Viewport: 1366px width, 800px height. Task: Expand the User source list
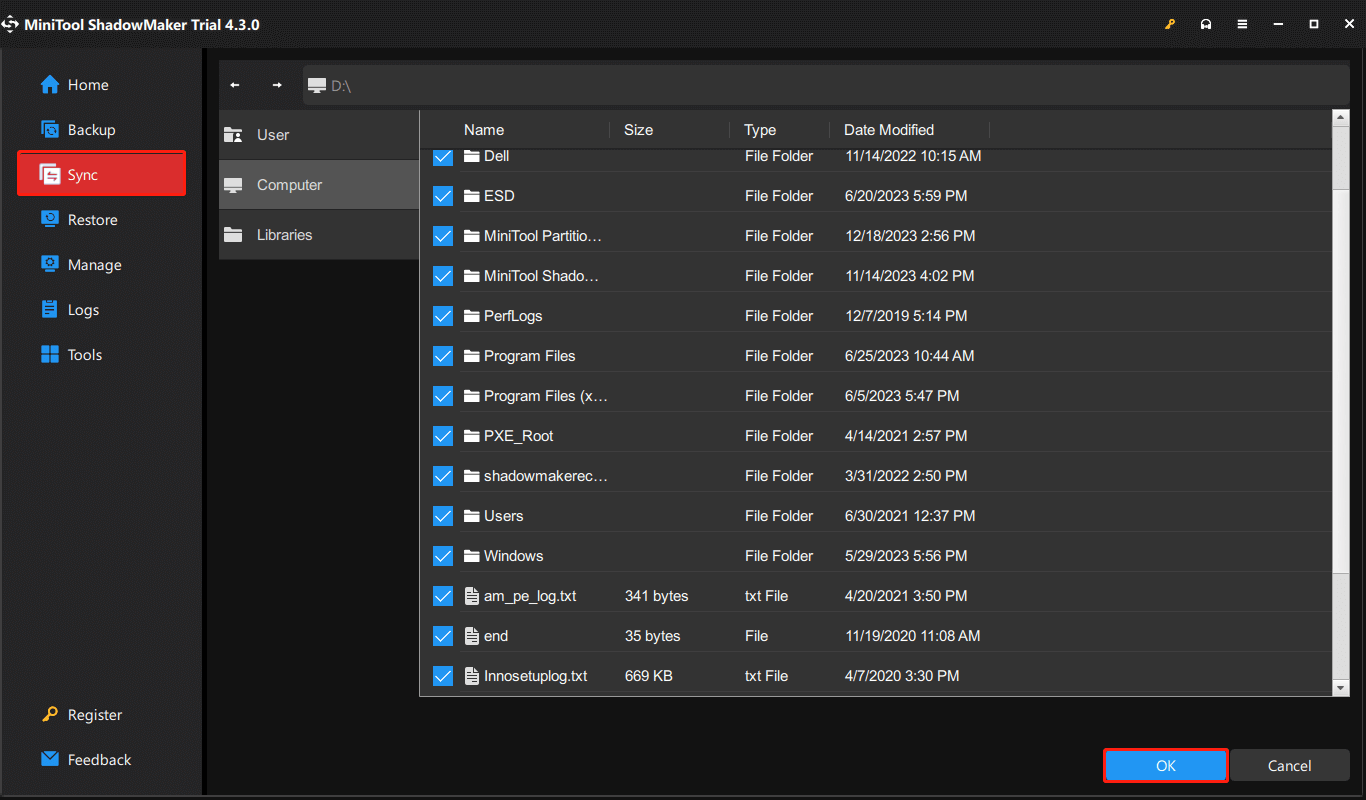tap(274, 134)
